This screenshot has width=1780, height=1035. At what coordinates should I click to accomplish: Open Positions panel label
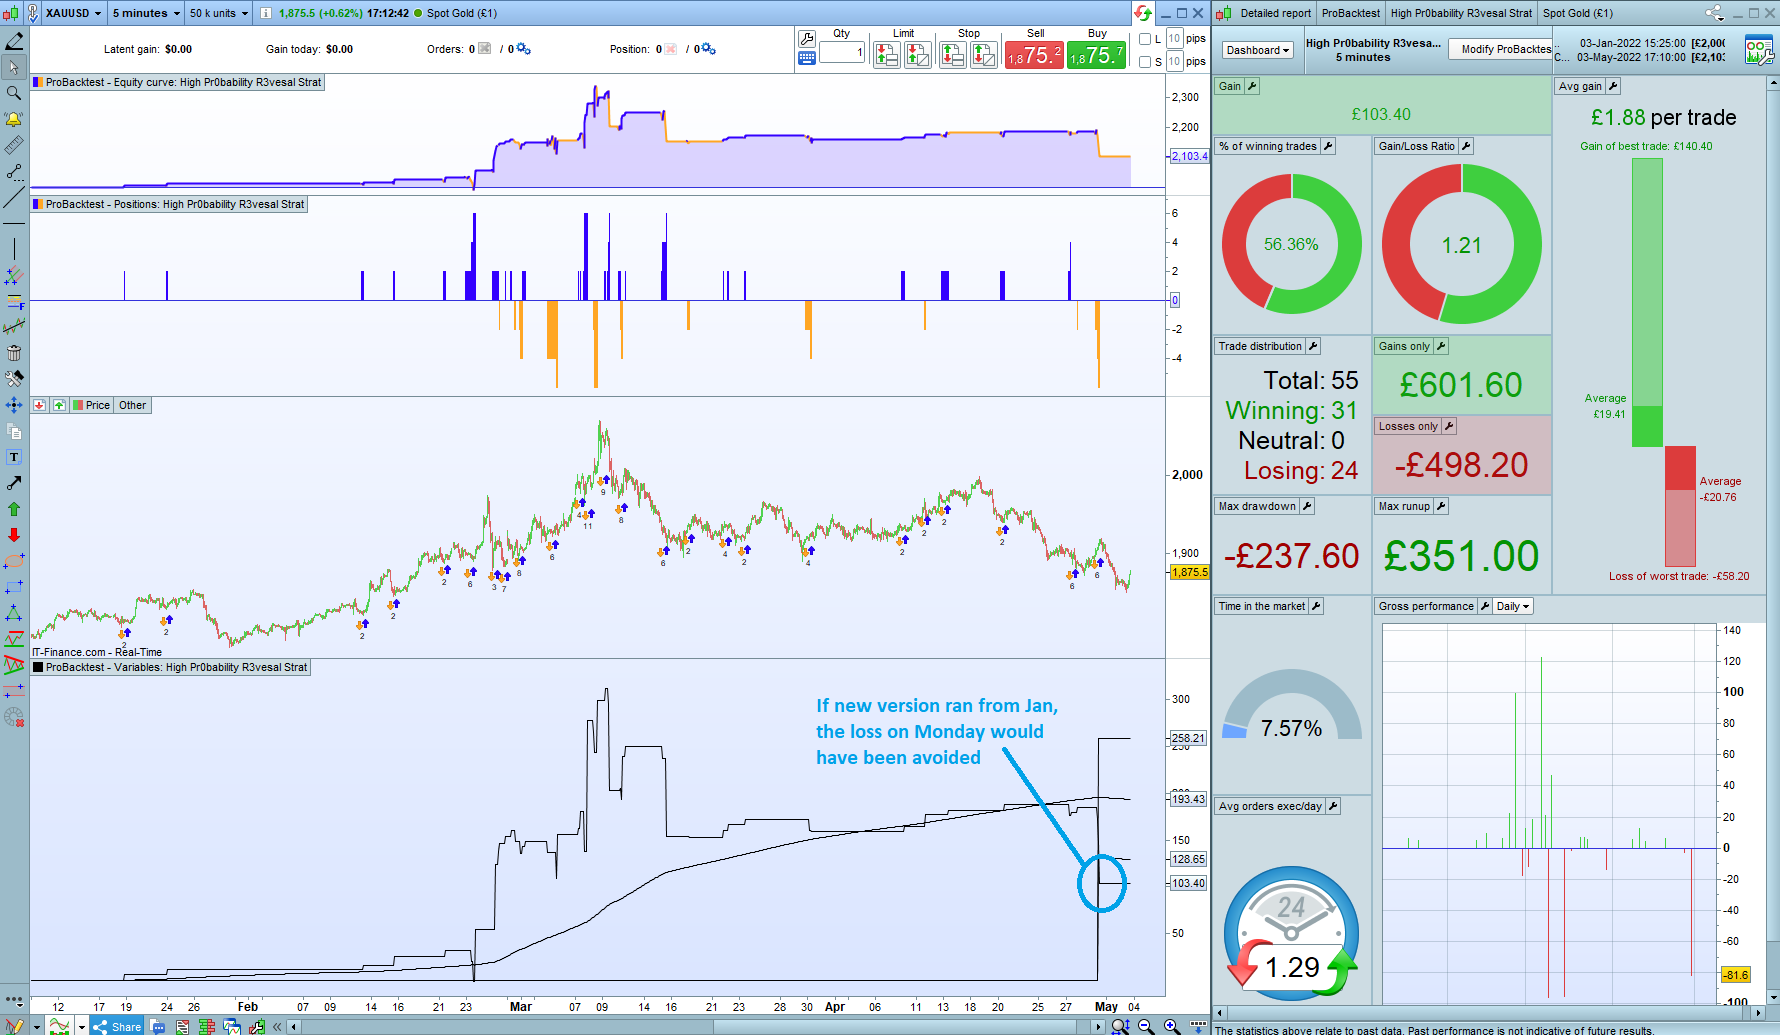169,204
